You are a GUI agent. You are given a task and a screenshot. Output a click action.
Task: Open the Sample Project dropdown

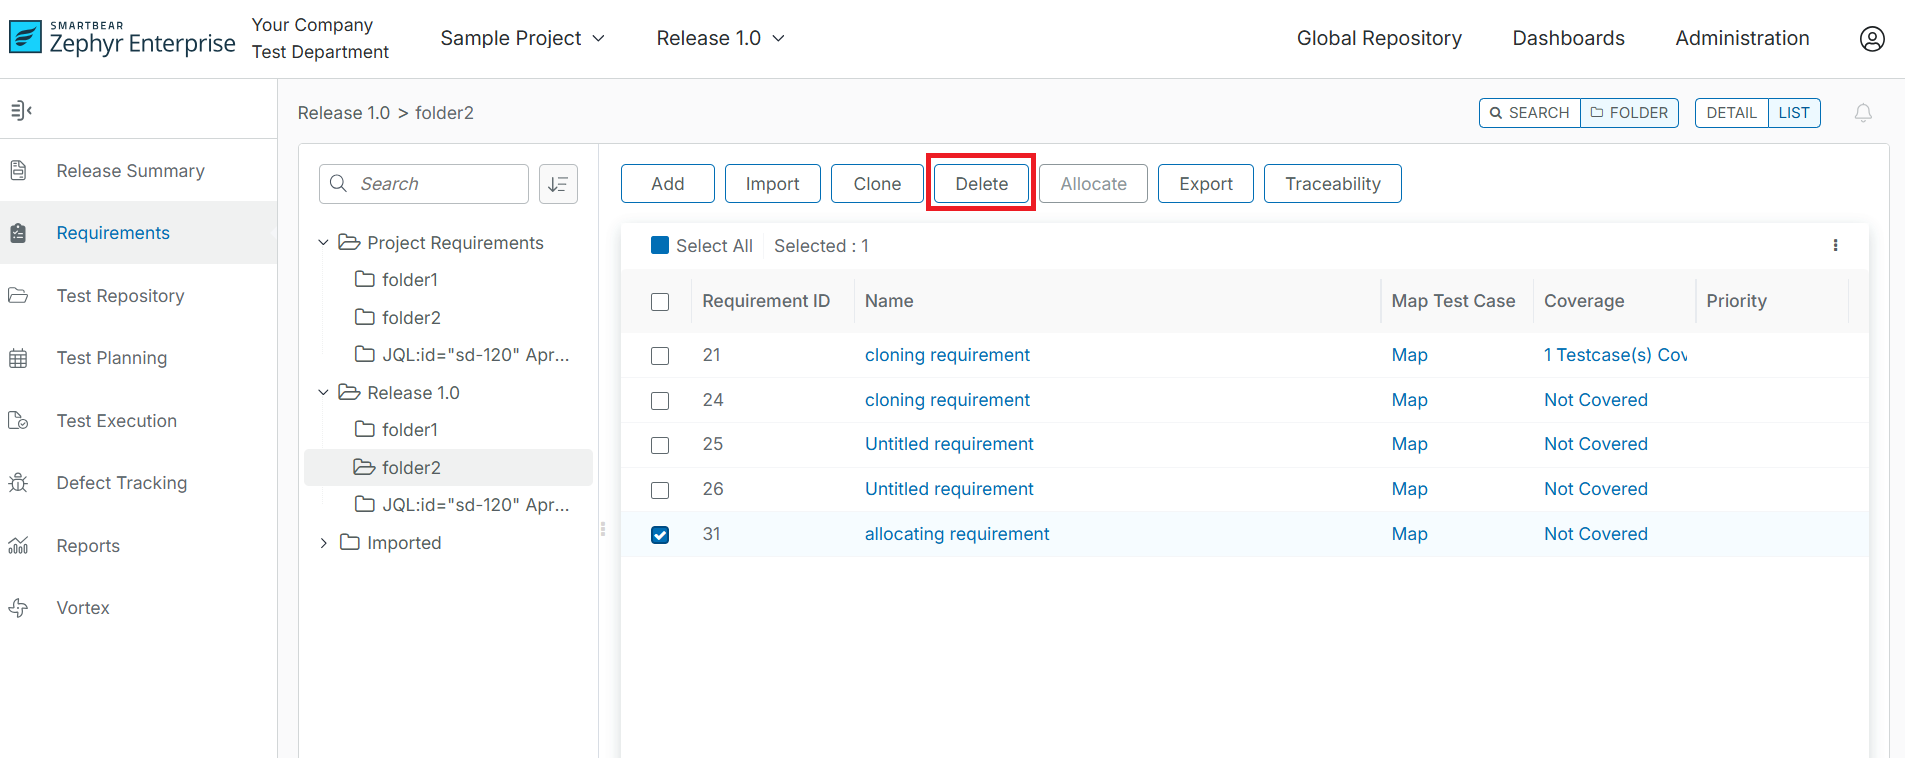pyautogui.click(x=522, y=38)
